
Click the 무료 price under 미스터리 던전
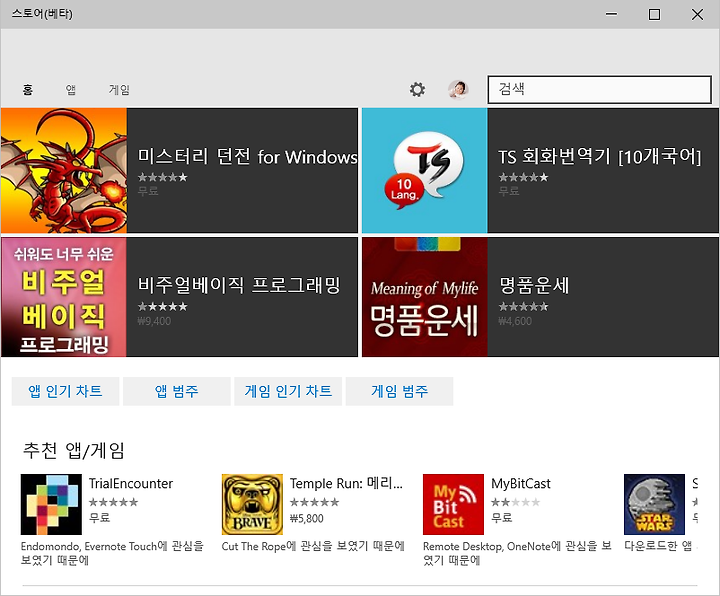tap(148, 191)
